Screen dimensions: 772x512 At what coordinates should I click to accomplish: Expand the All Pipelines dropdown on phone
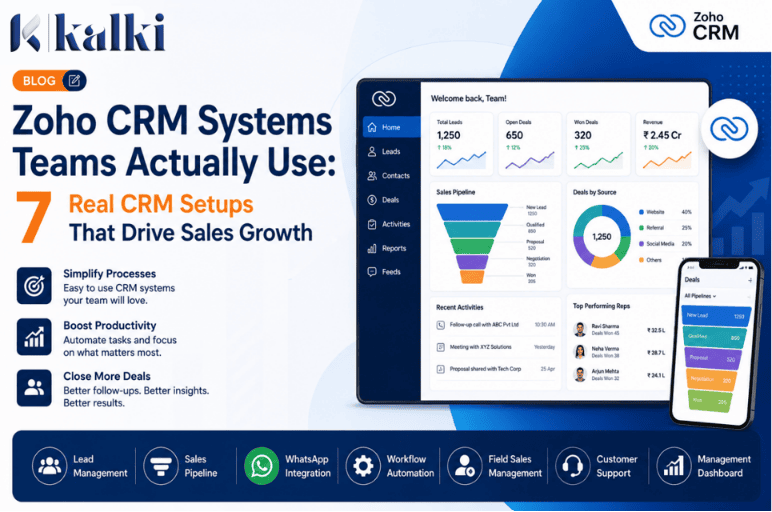[x=700, y=296]
